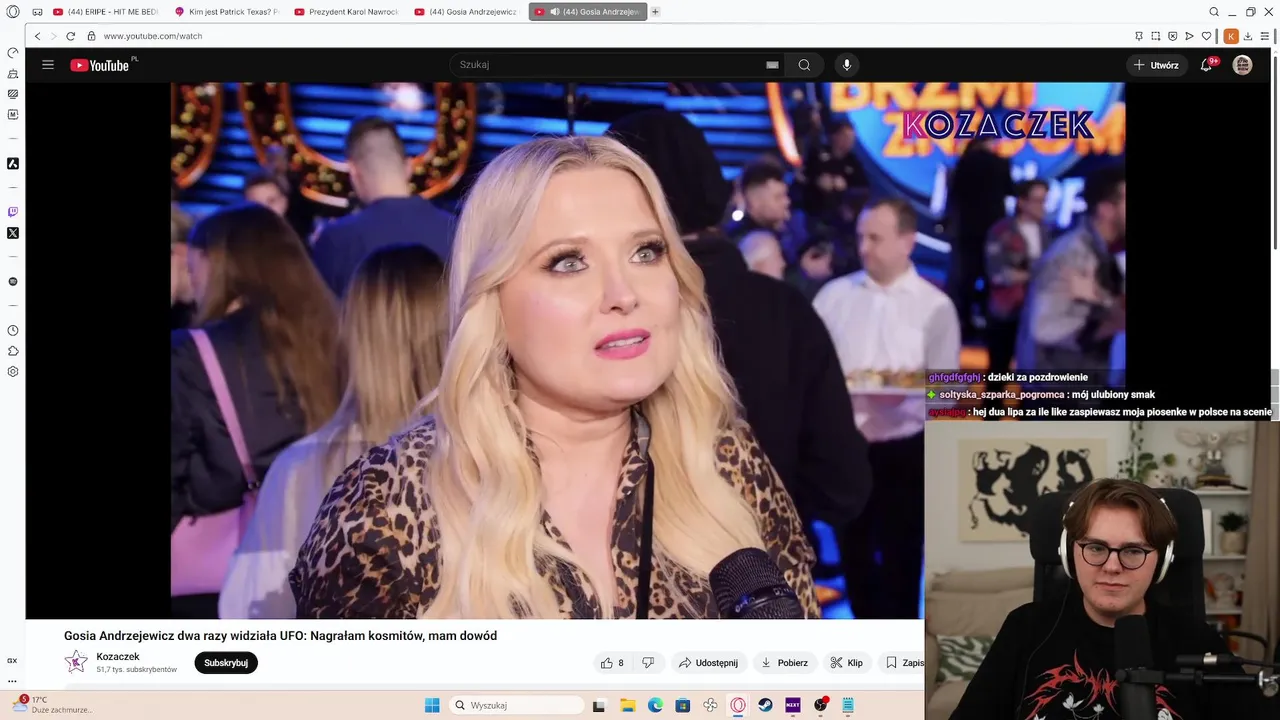The width and height of the screenshot is (1280, 720).
Task: Like the video with thumbs up
Action: tap(612, 663)
